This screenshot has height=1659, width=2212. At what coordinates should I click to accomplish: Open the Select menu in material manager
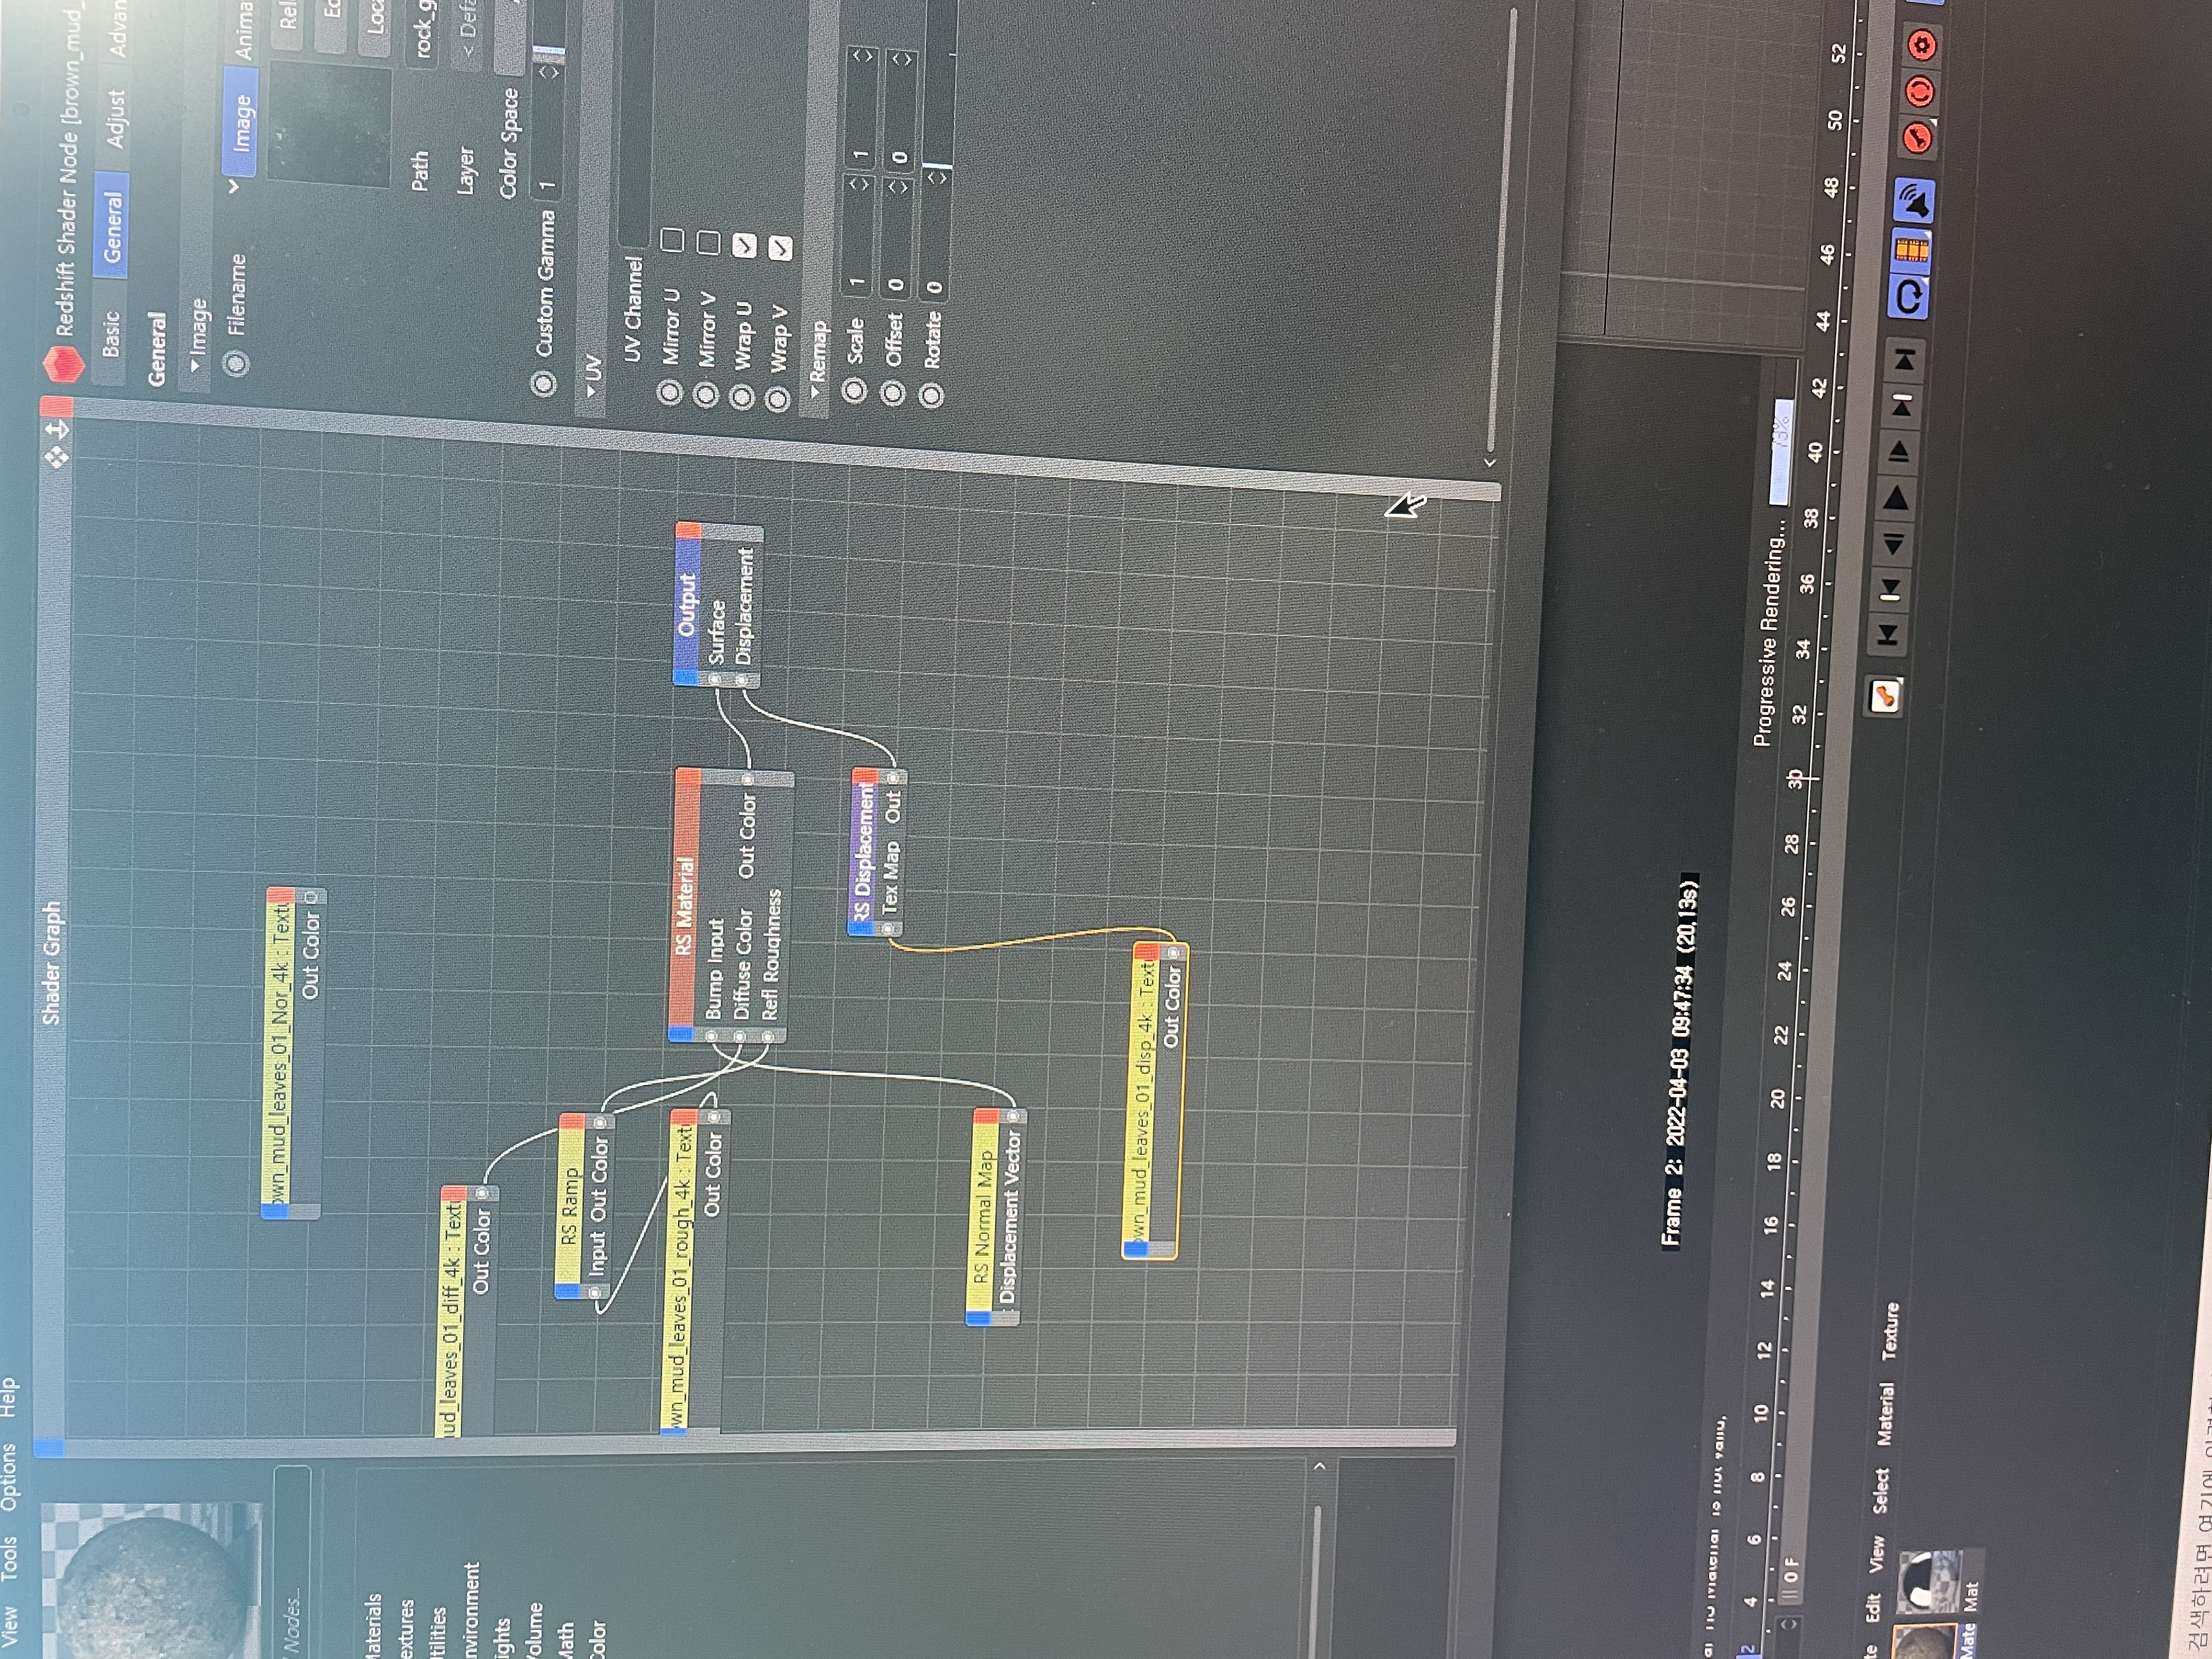pyautogui.click(x=1881, y=1490)
